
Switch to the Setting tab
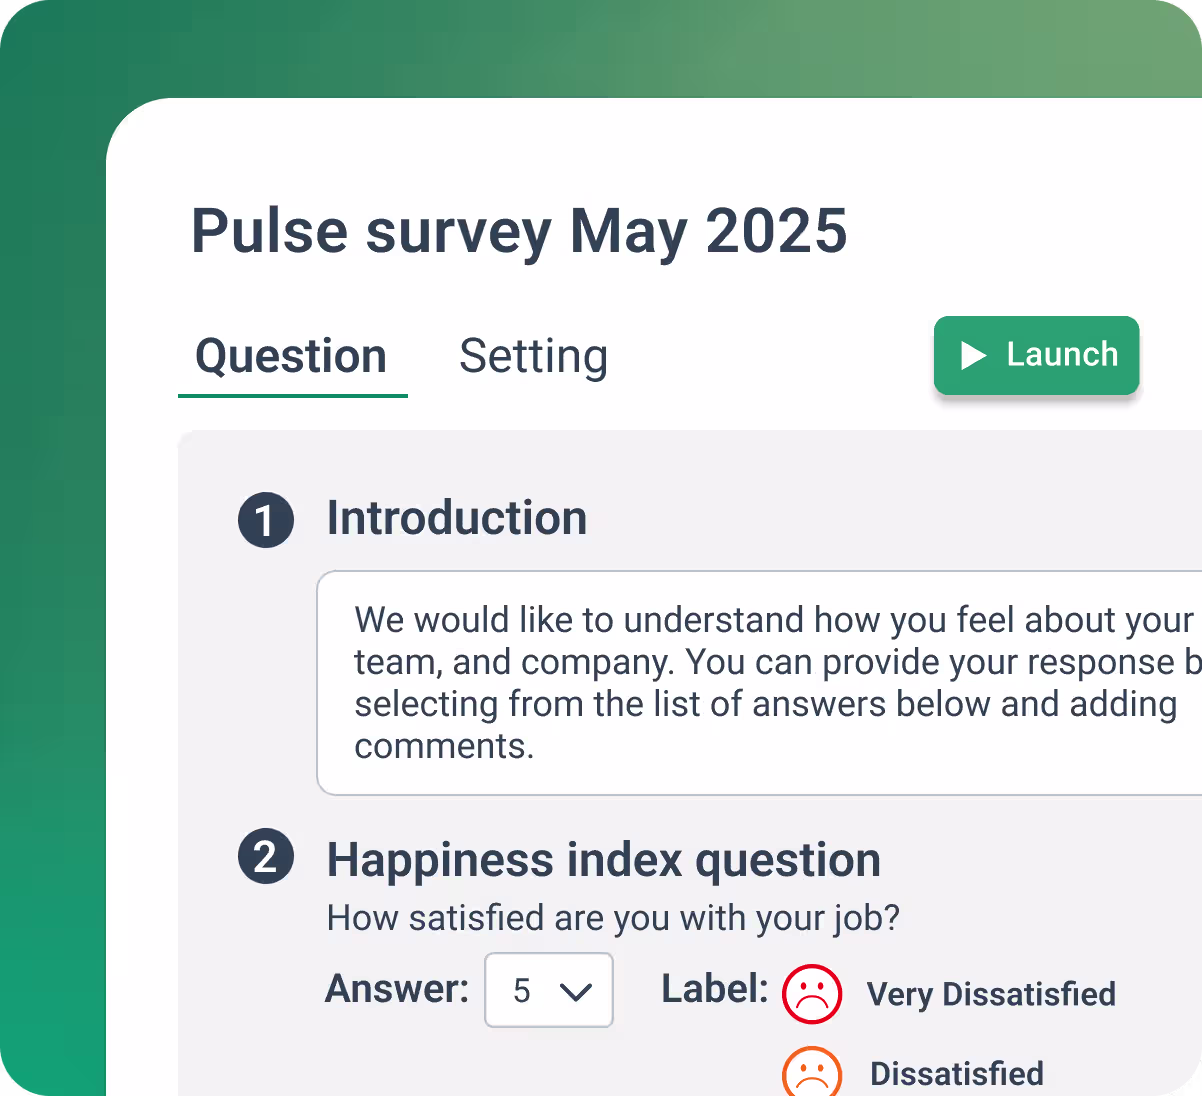tap(533, 356)
